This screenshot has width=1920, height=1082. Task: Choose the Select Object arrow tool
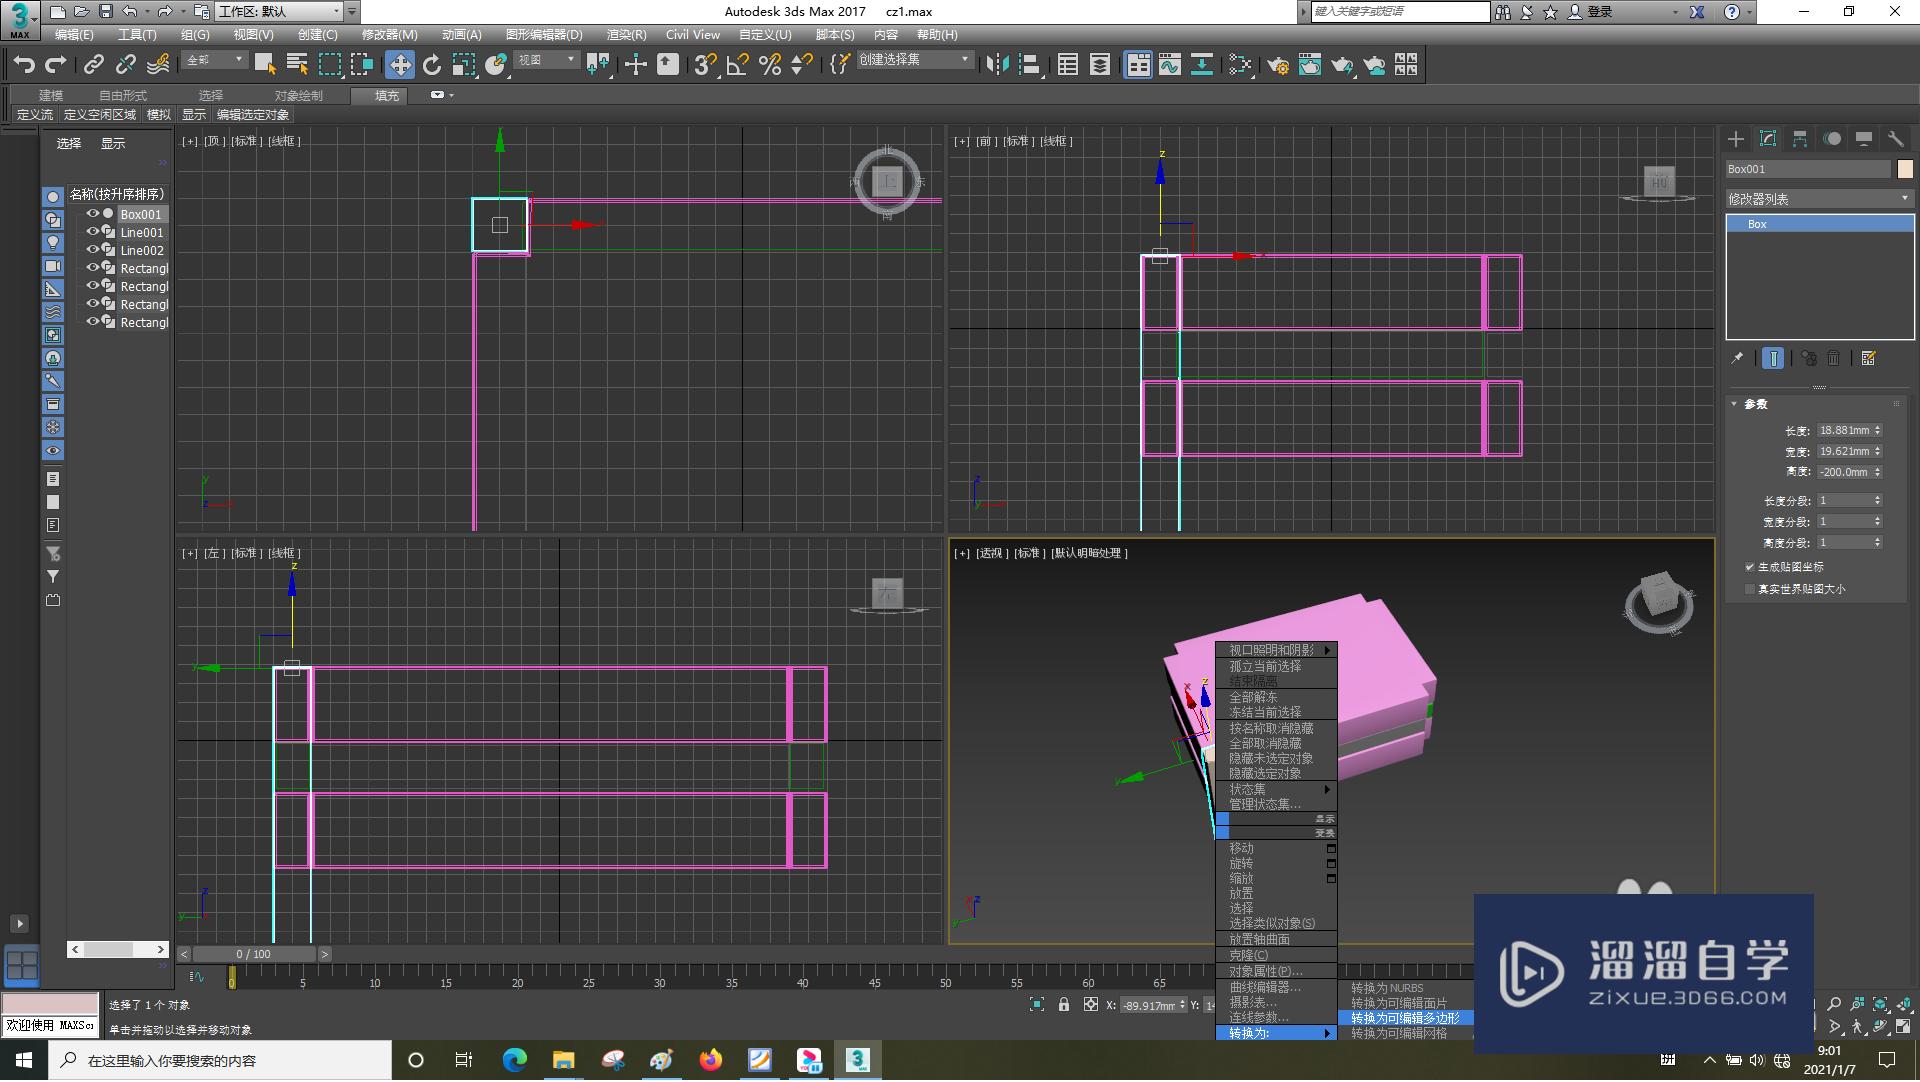pyautogui.click(x=265, y=65)
